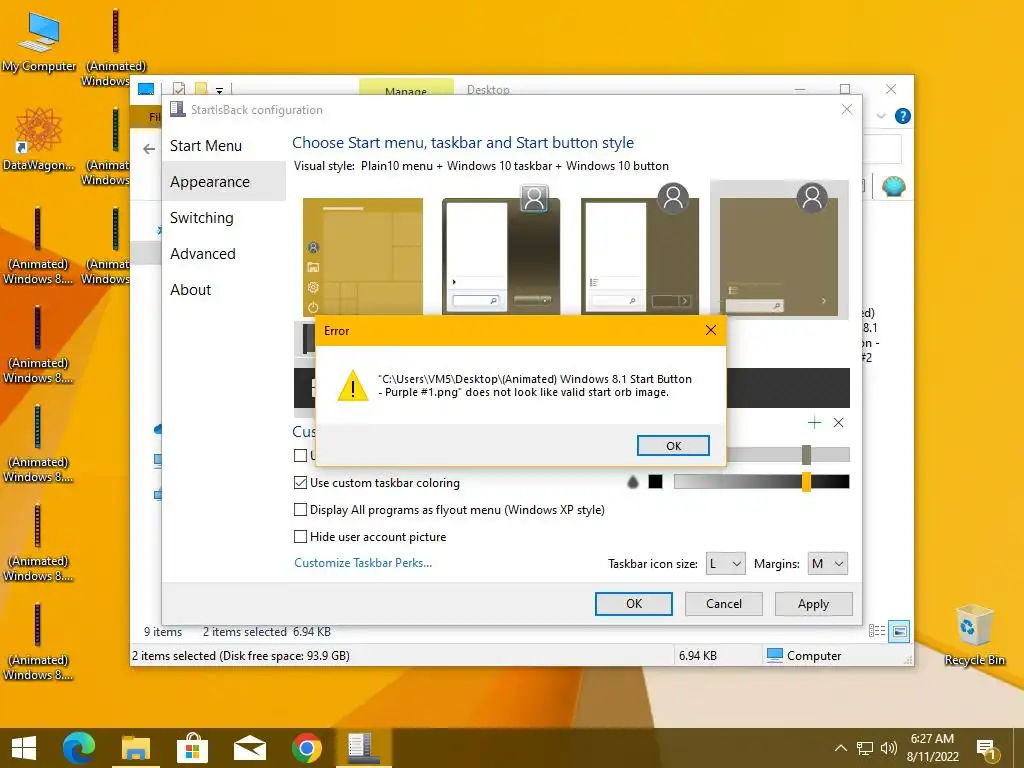Click the plus icon to add start button

tap(814, 423)
